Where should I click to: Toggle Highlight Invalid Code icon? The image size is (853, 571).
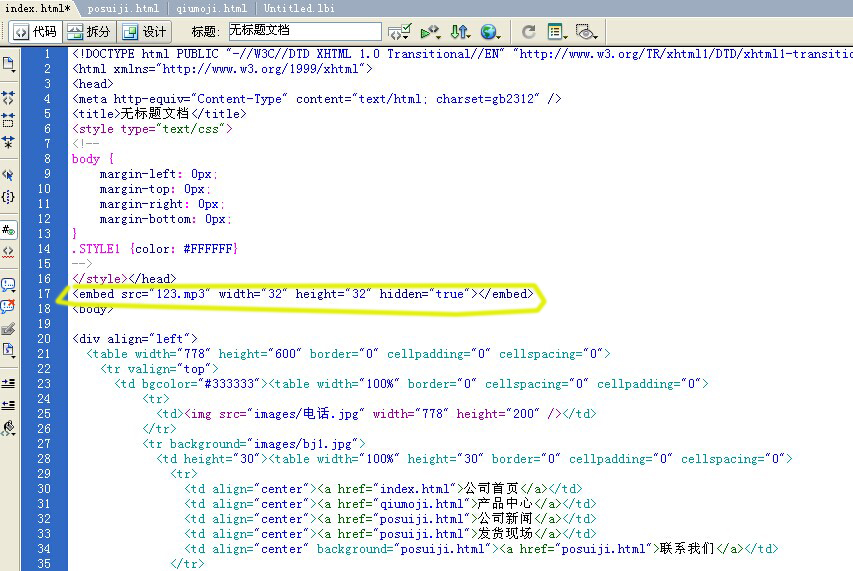coord(8,252)
